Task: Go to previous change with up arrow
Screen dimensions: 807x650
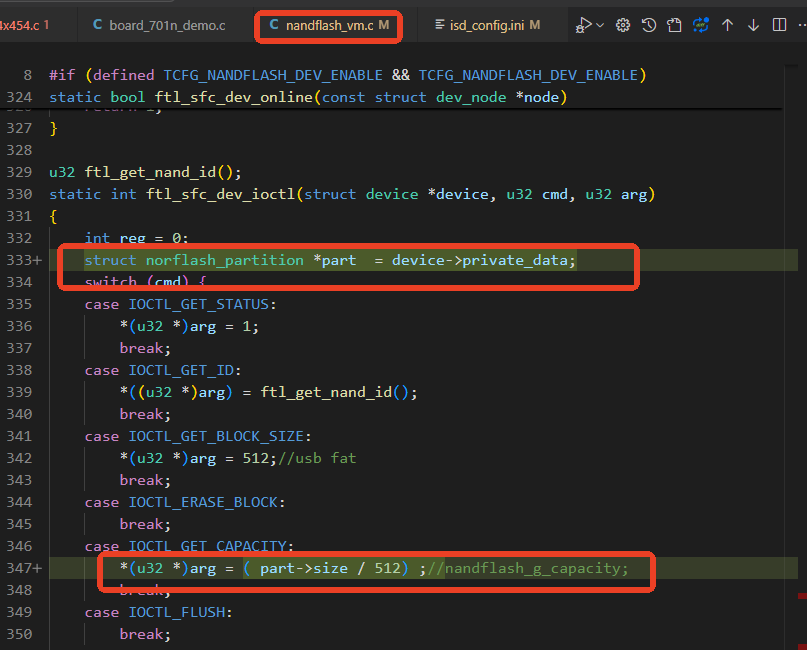Action: (727, 25)
